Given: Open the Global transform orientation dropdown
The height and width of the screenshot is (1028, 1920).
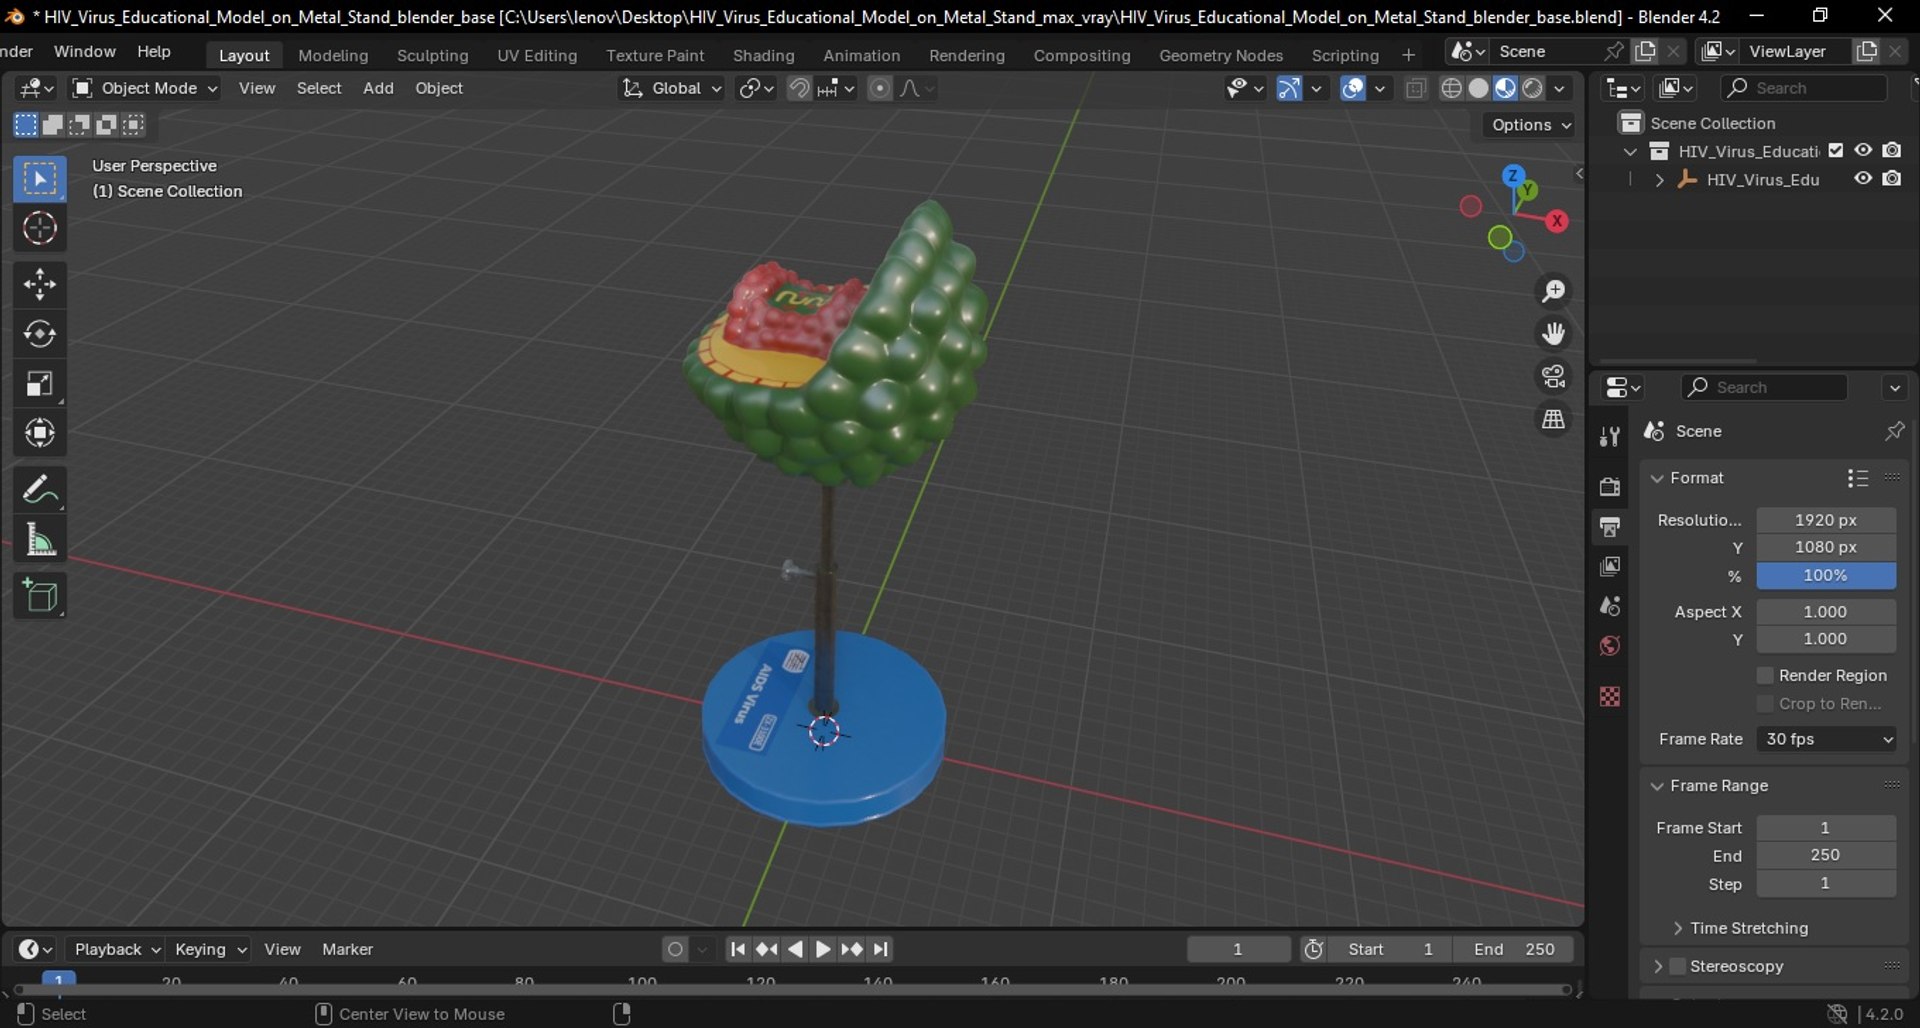Looking at the screenshot, I should 671,88.
